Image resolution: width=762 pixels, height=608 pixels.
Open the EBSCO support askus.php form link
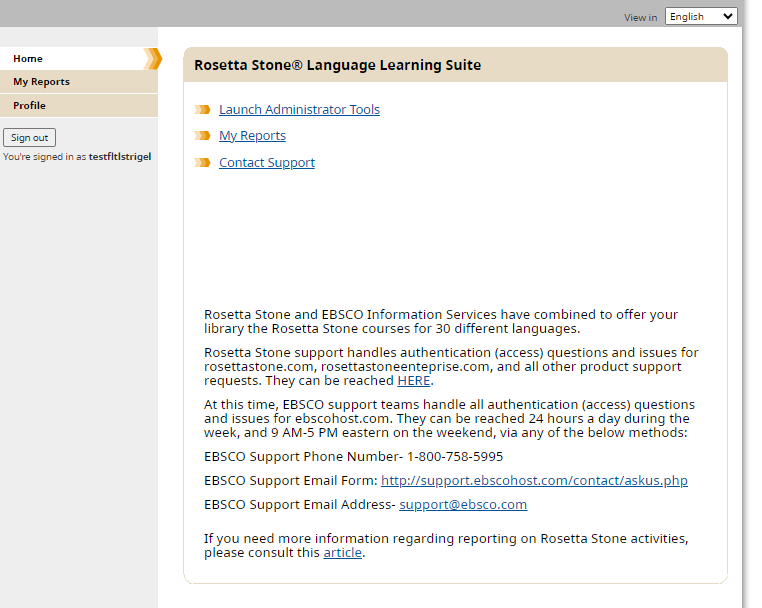(534, 481)
